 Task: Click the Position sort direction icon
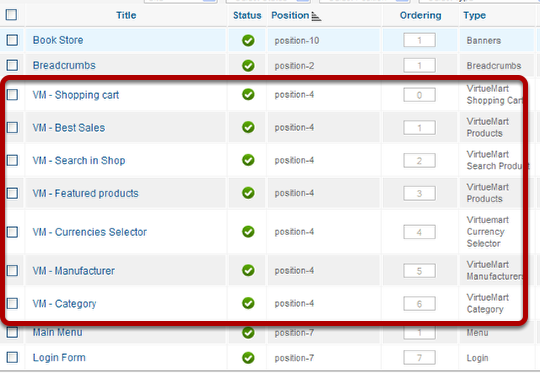316,16
